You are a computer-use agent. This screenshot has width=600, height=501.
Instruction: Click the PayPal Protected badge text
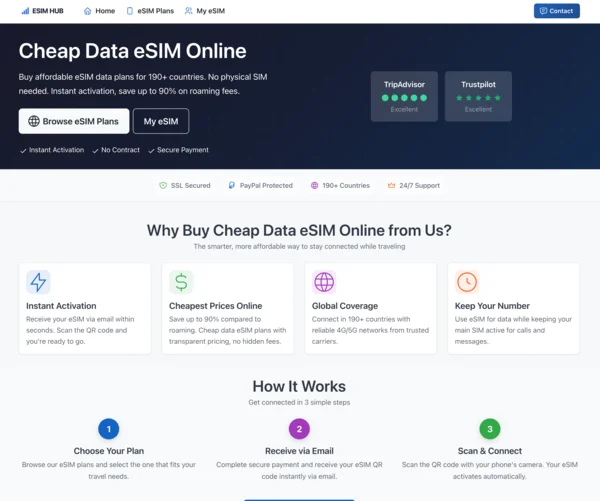coord(266,186)
